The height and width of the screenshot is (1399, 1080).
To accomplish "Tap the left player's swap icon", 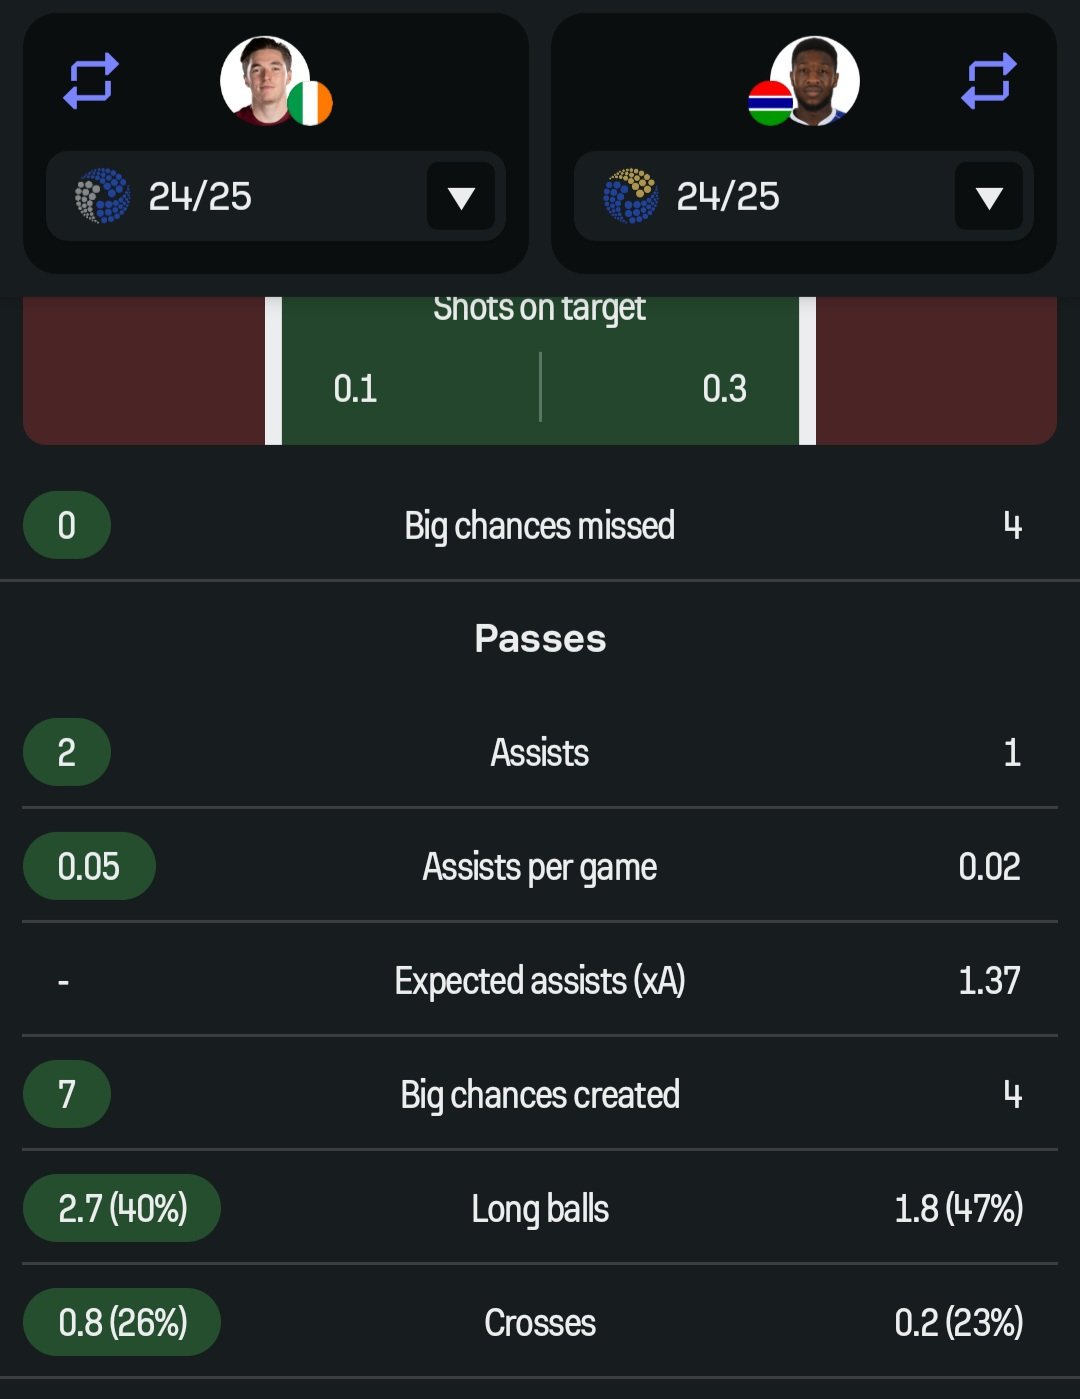I will tap(91, 81).
